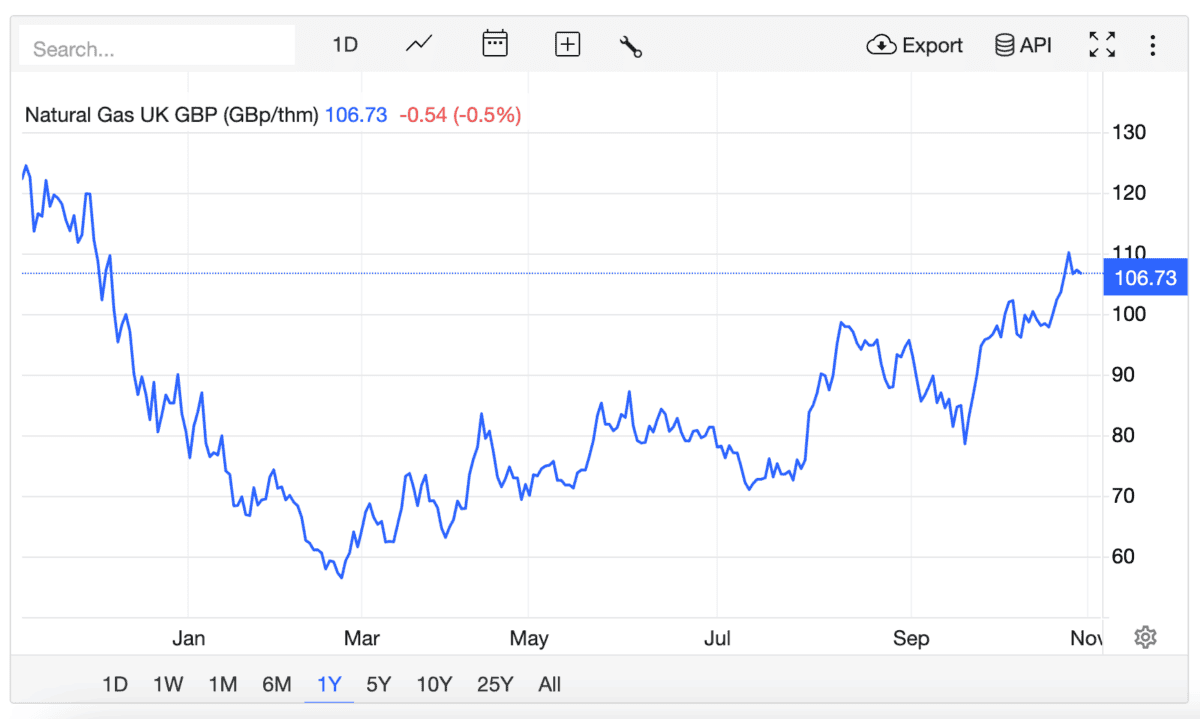Show the 10Y time range

434,684
